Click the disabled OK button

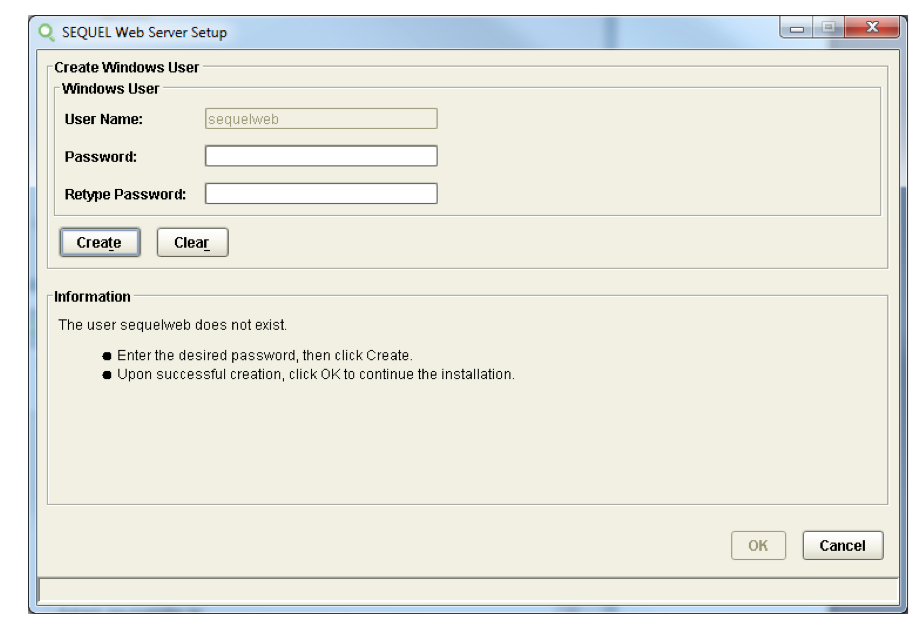(x=757, y=544)
